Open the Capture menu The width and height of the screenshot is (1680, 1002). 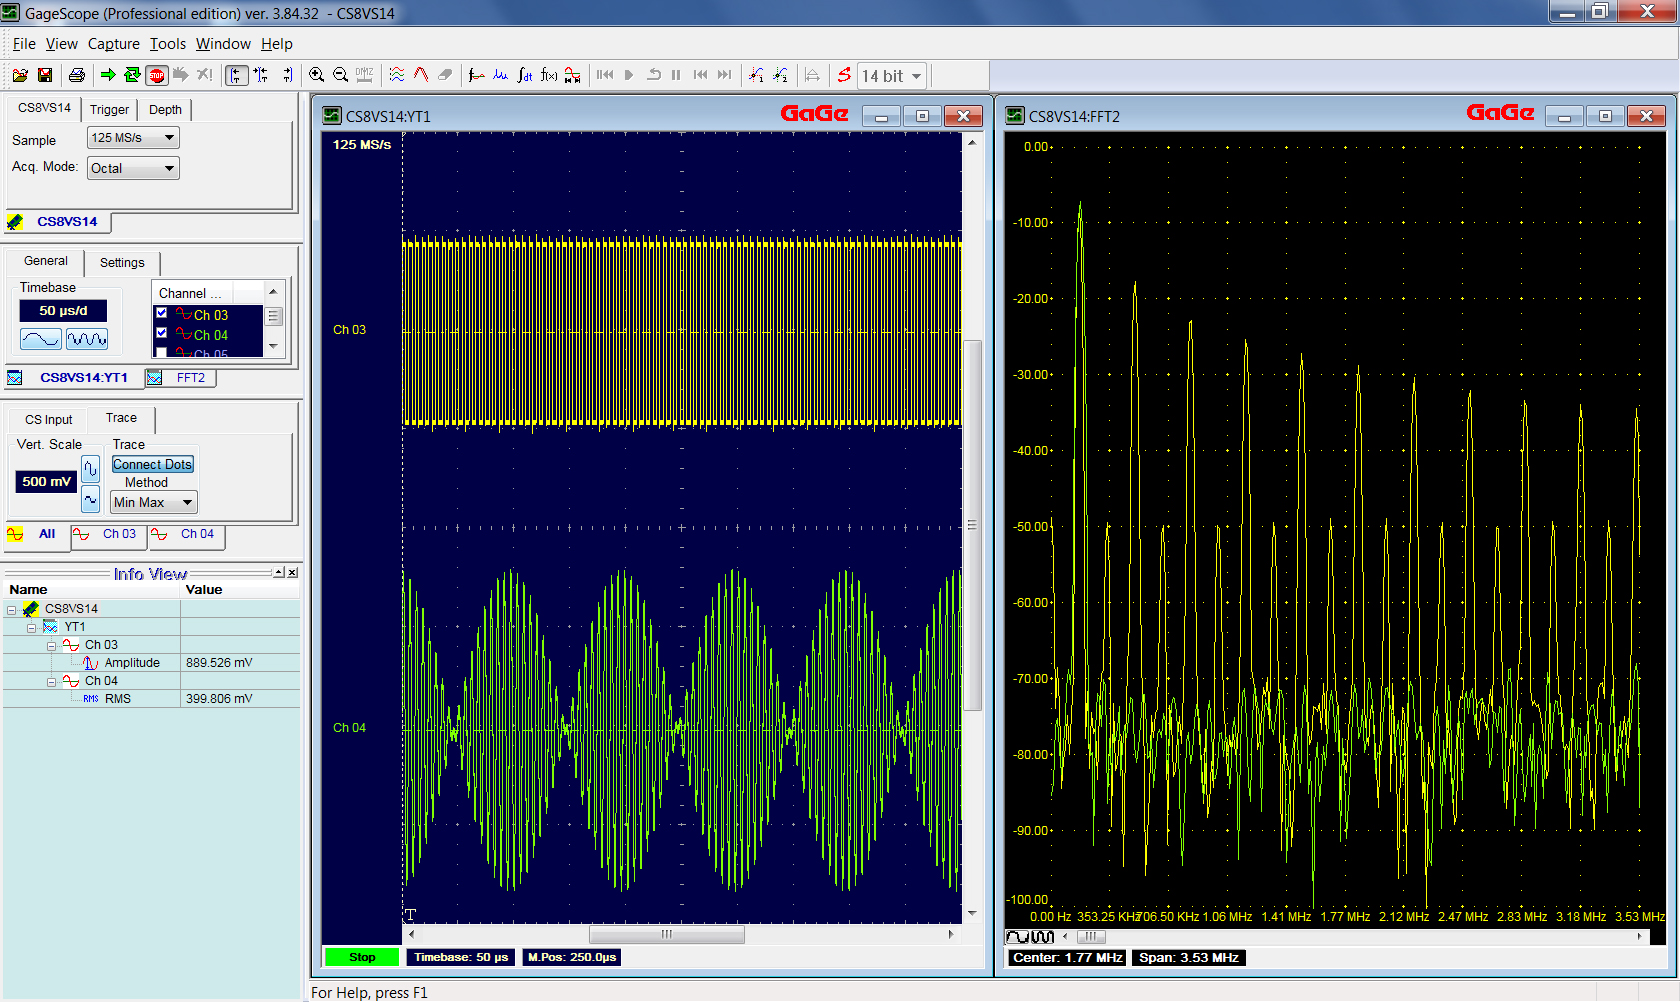tap(113, 44)
